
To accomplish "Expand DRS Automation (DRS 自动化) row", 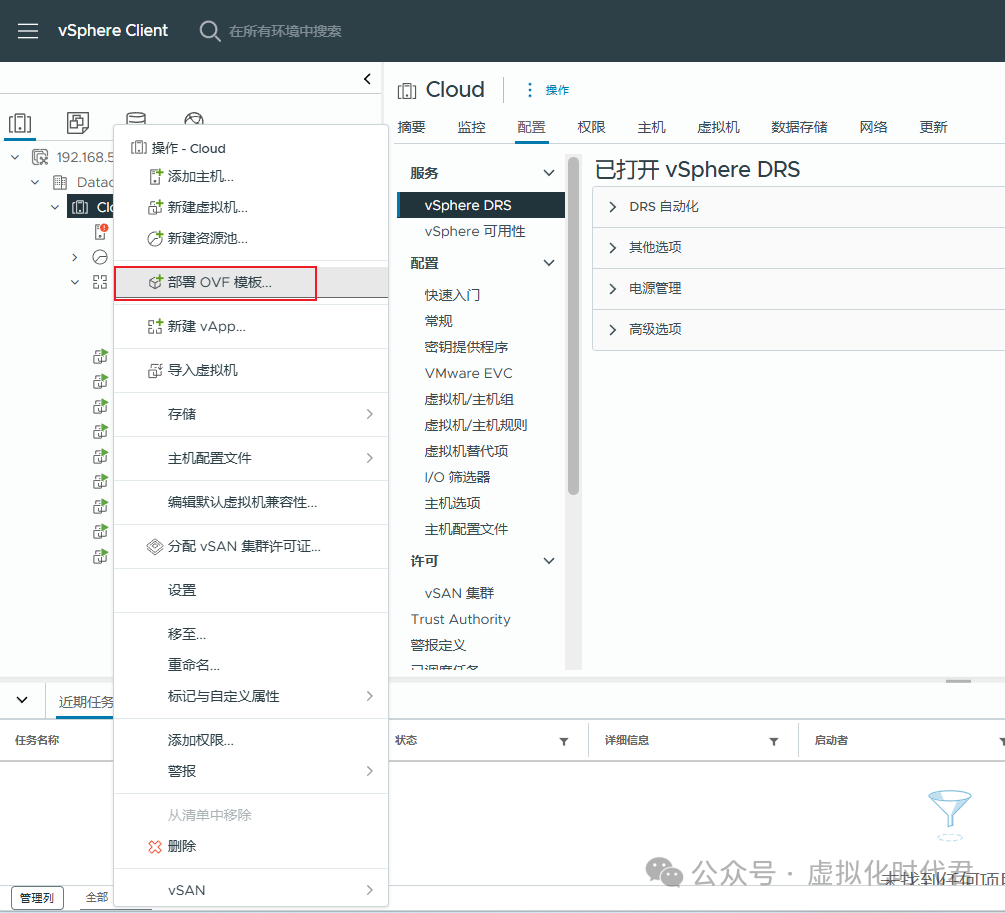I will (x=799, y=206).
